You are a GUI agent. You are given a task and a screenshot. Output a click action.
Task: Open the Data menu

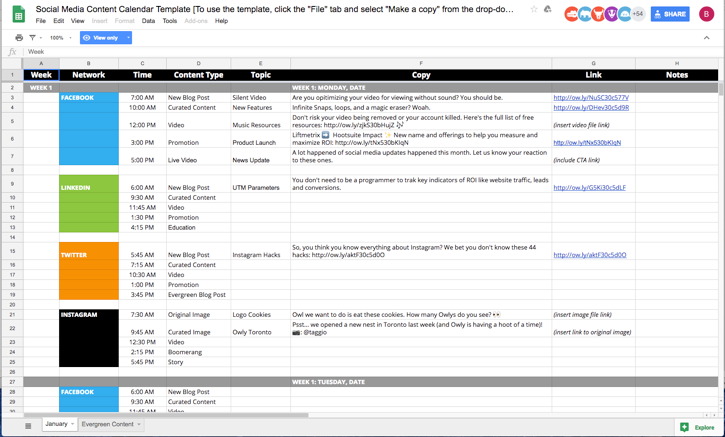coord(148,21)
